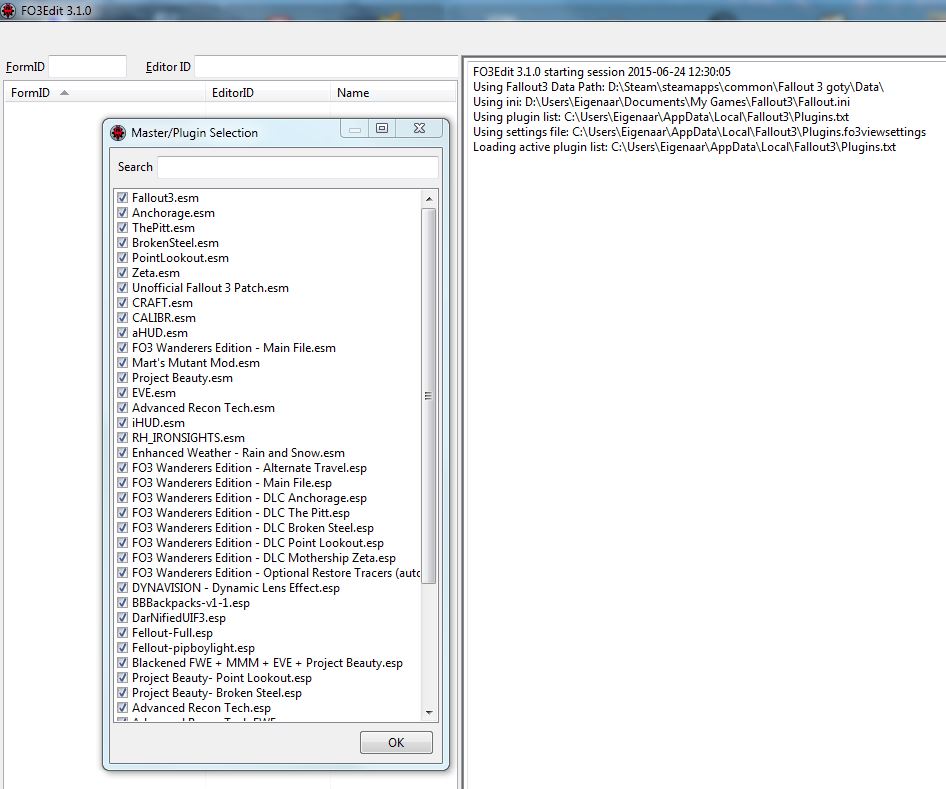Uncheck Zeta.esm checkbox

click(122, 273)
